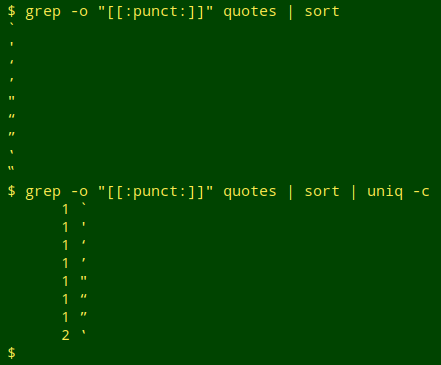Select the quotes filename in uniq command line
The width and height of the screenshot is (441, 365).
250,192
